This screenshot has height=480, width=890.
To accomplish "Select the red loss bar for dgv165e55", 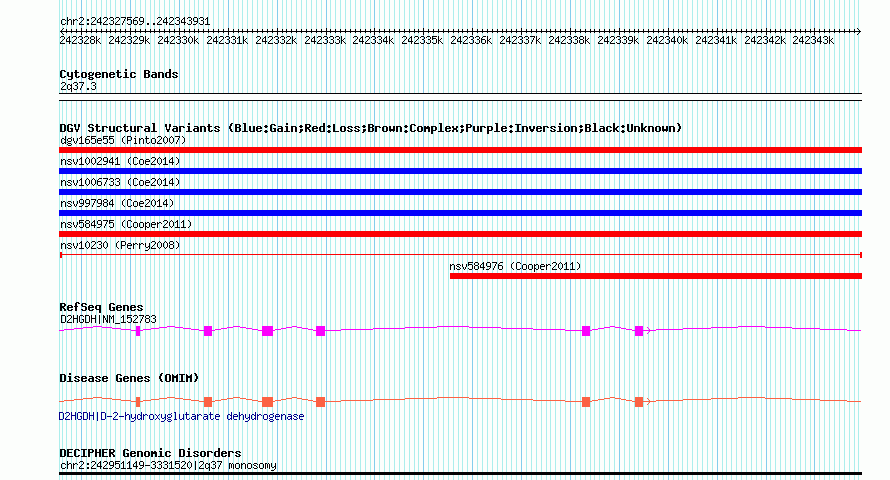I will pos(460,150).
